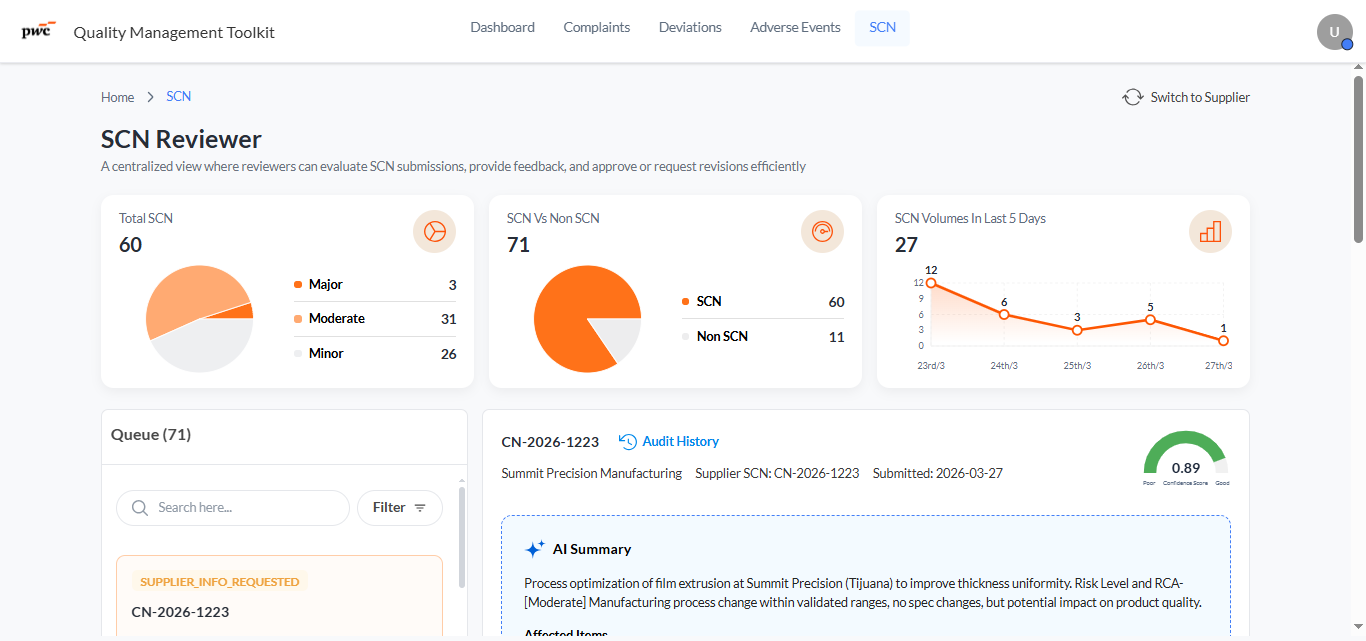Open the Adverse Events tab

pos(795,28)
